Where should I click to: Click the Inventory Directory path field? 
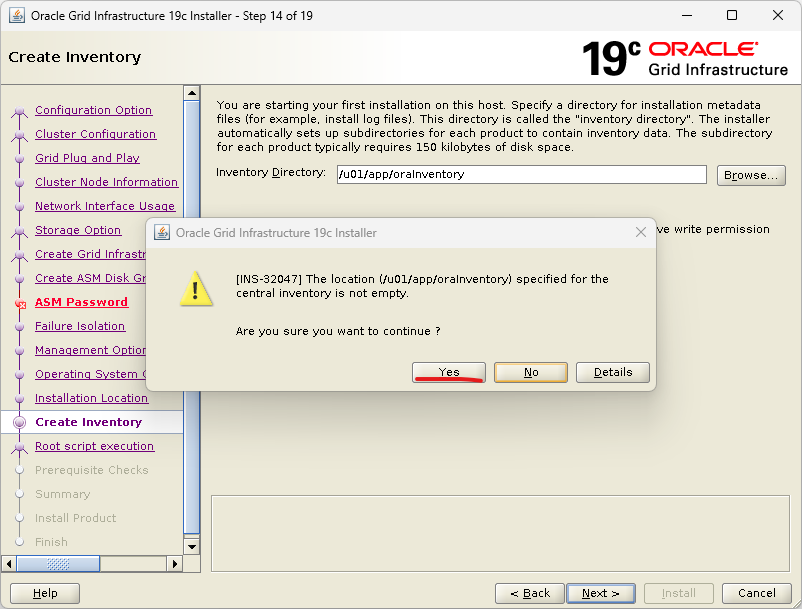522,174
